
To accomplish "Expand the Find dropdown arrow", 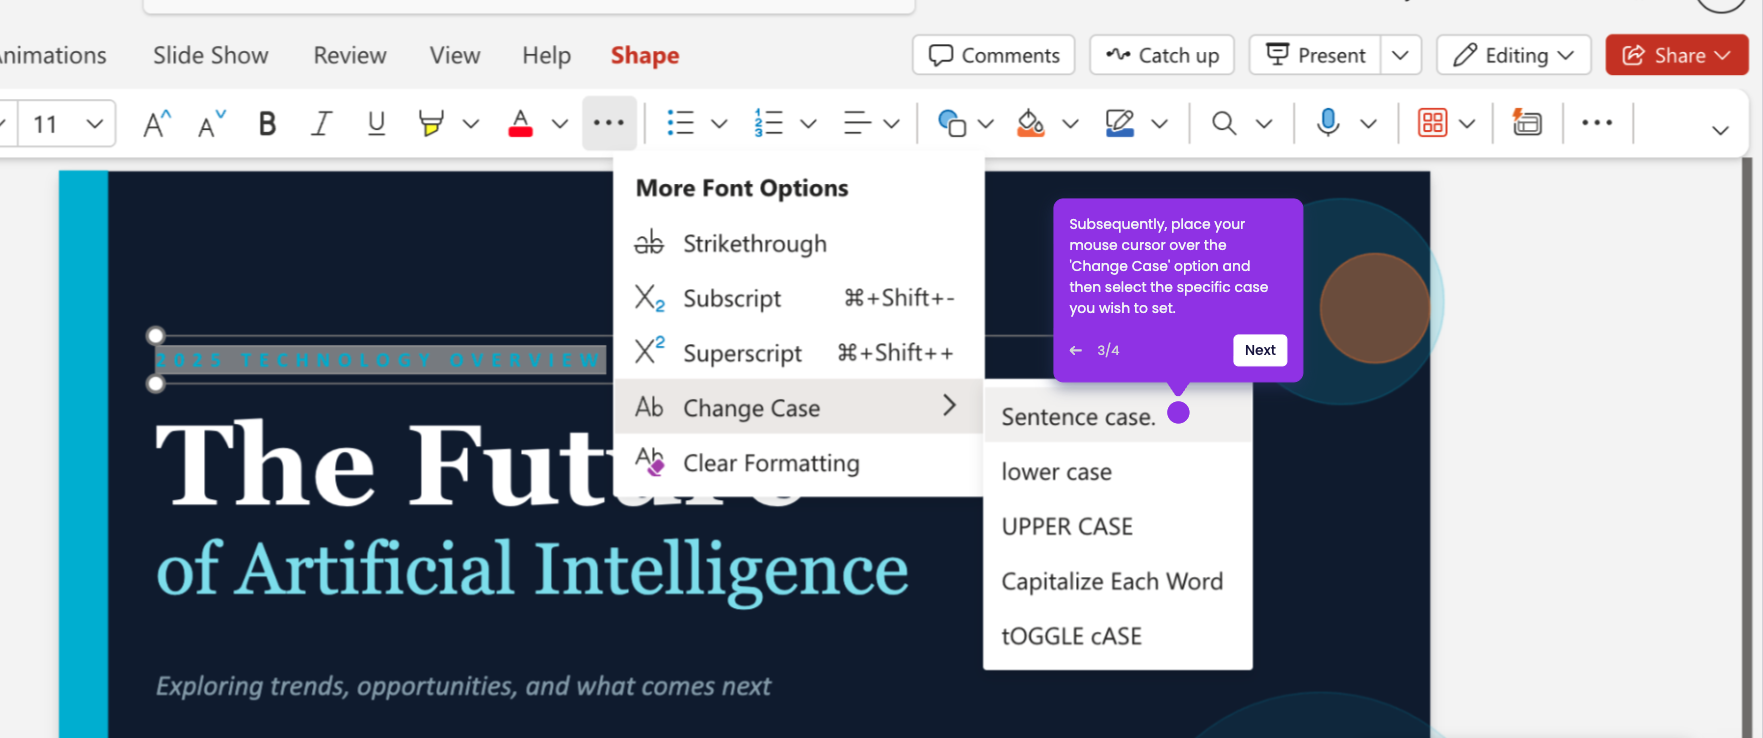I will [x=1264, y=124].
